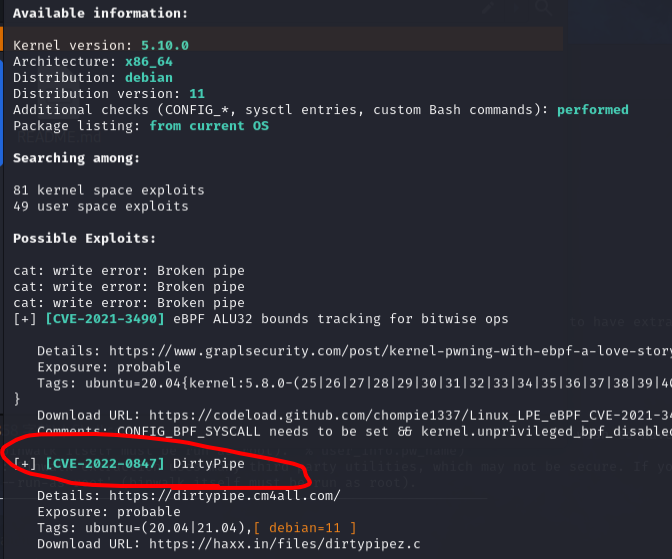Click the '81 kernel space exploits' line

tap(109, 190)
